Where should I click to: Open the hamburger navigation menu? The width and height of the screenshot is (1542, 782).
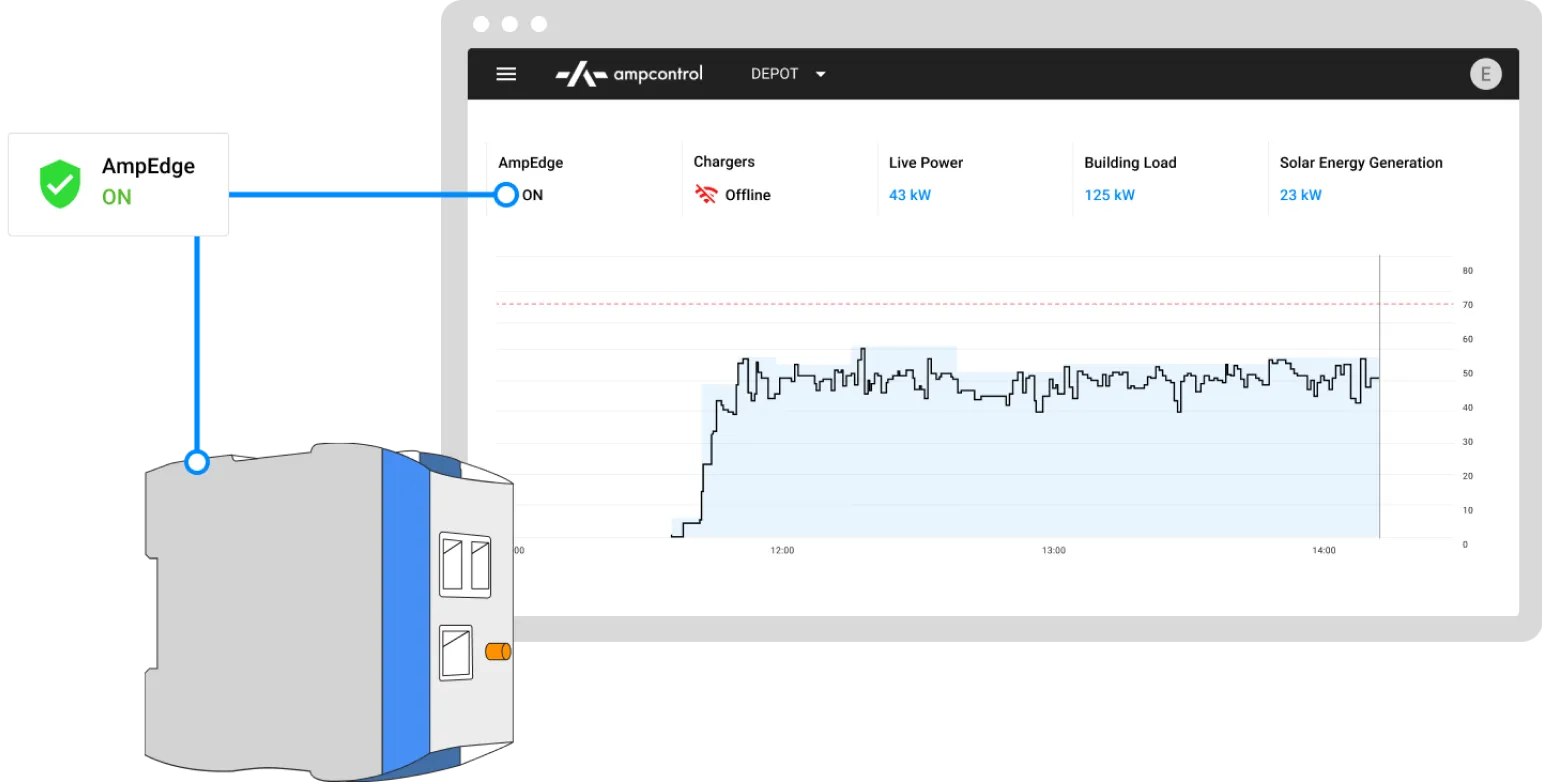point(506,74)
